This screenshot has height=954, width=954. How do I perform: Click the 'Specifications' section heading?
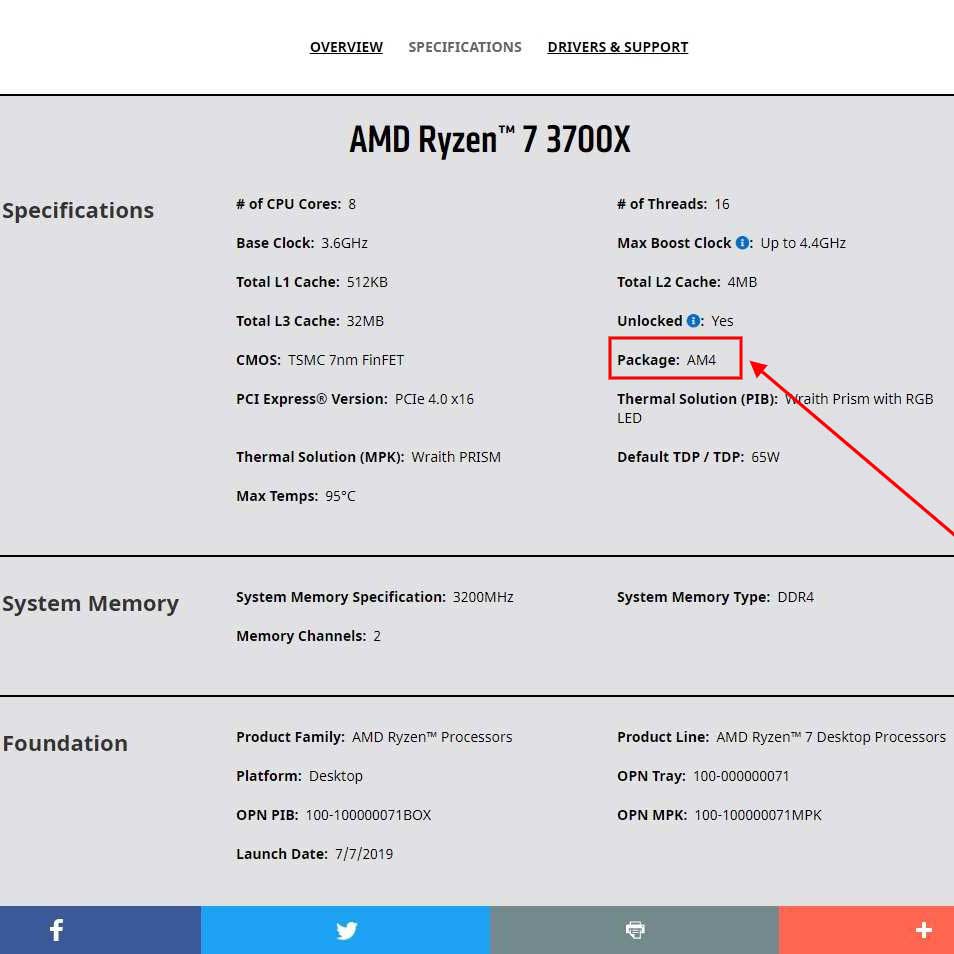pyautogui.click(x=78, y=211)
